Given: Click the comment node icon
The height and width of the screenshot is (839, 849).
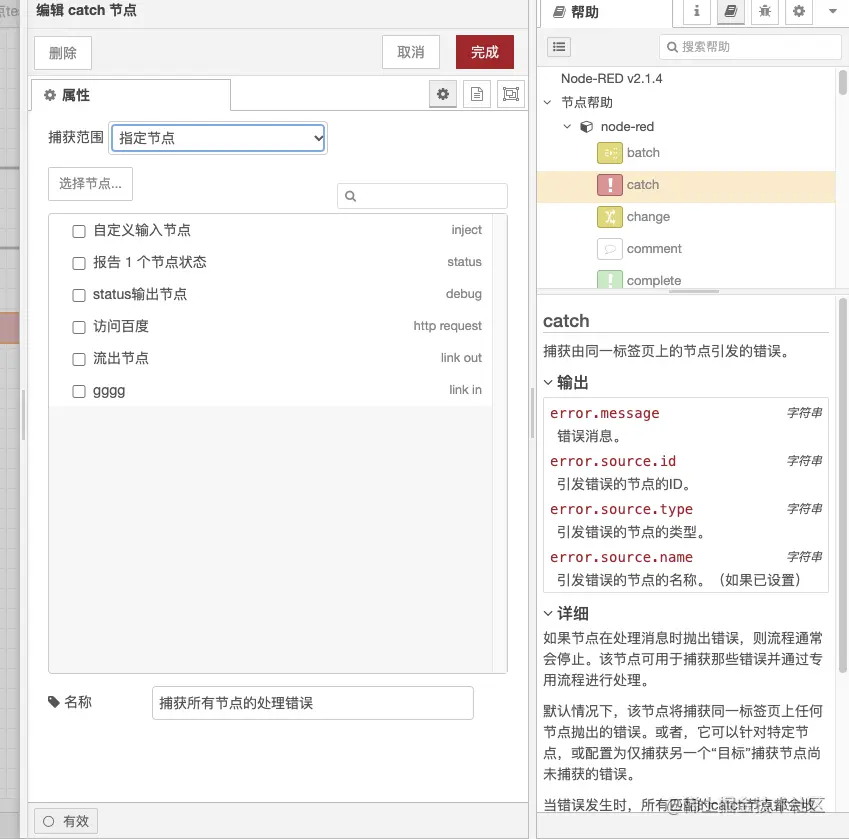Looking at the screenshot, I should pos(610,248).
